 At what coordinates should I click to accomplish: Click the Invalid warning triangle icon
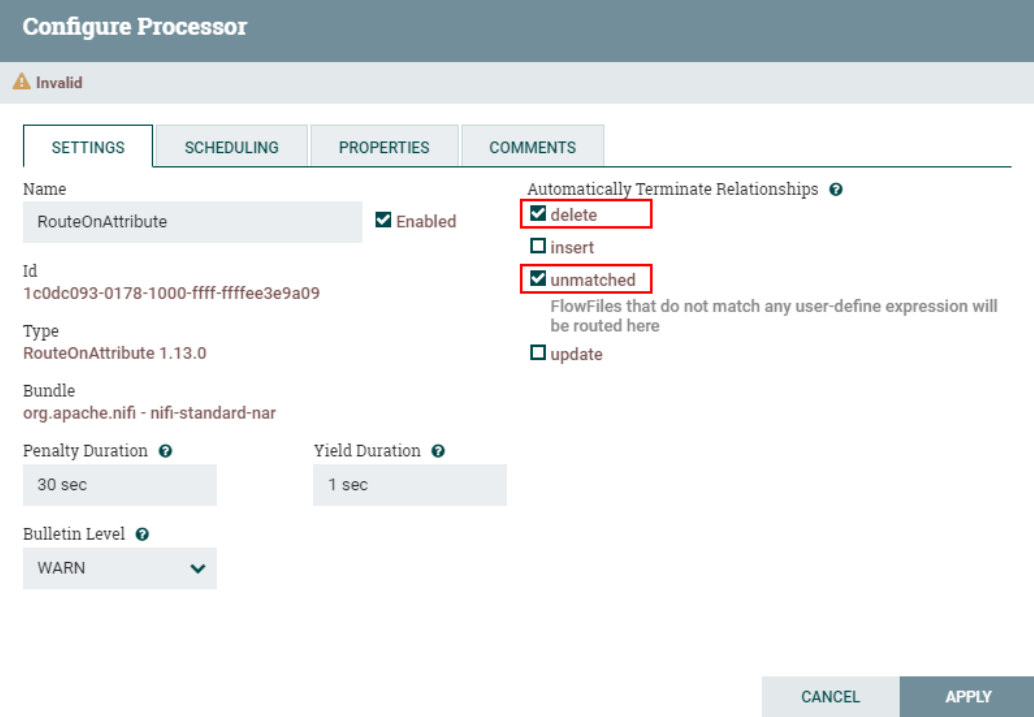pos(21,82)
